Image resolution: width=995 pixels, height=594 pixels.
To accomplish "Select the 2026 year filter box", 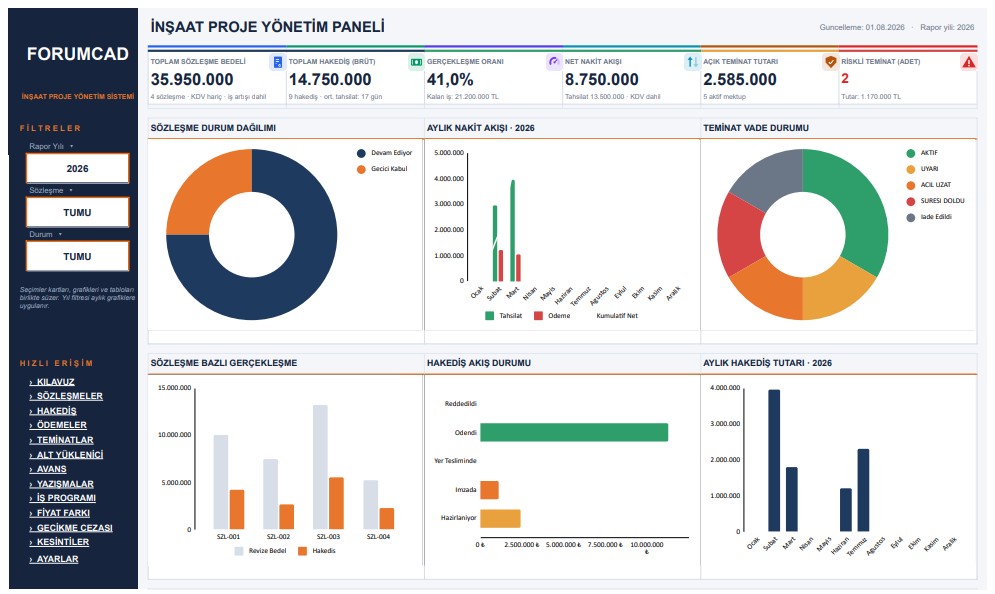I will coord(77,169).
